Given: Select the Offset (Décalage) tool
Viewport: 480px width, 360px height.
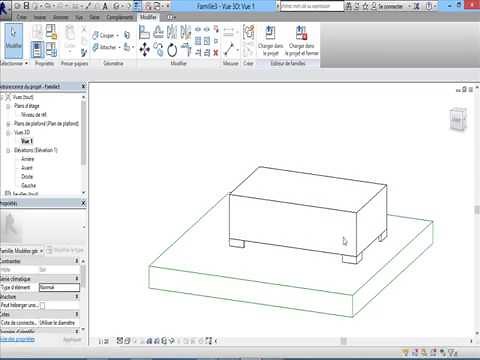Looking at the screenshot, I should click(158, 32).
